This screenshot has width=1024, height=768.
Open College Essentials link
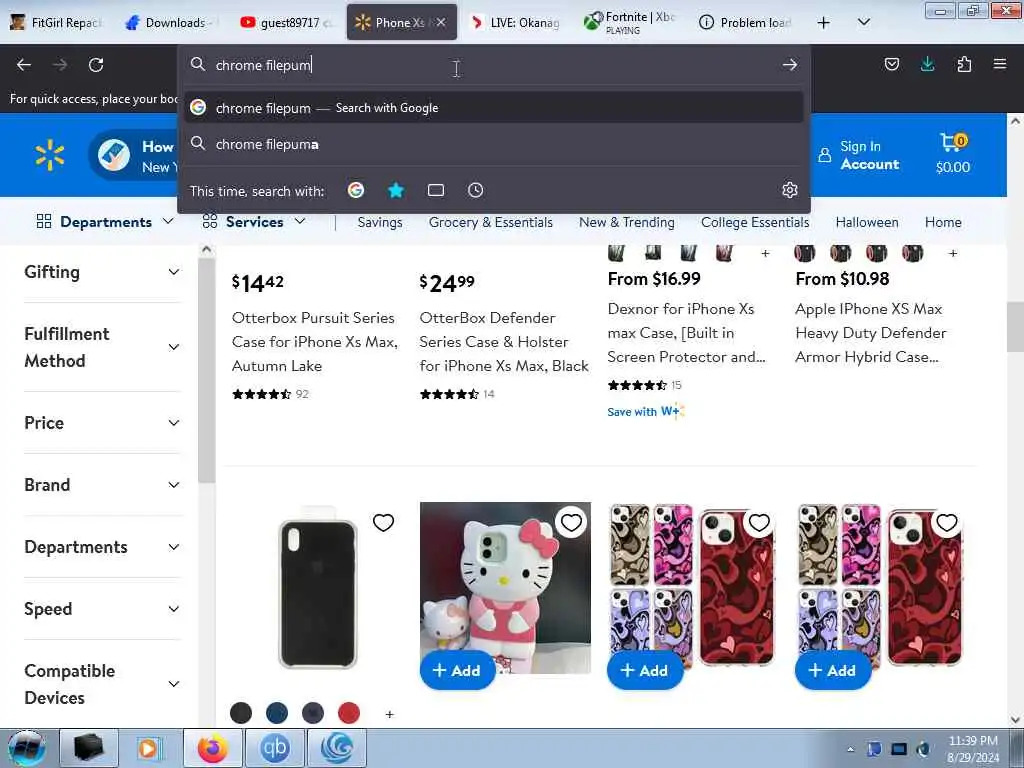point(755,222)
